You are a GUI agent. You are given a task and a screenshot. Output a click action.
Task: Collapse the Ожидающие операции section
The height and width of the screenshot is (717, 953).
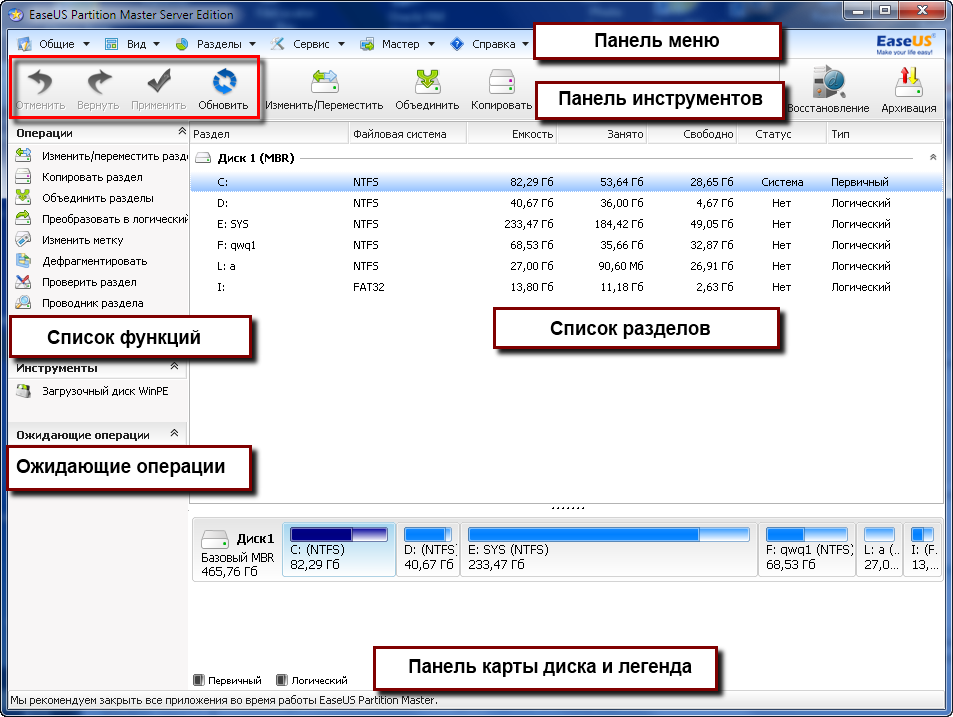click(x=174, y=433)
